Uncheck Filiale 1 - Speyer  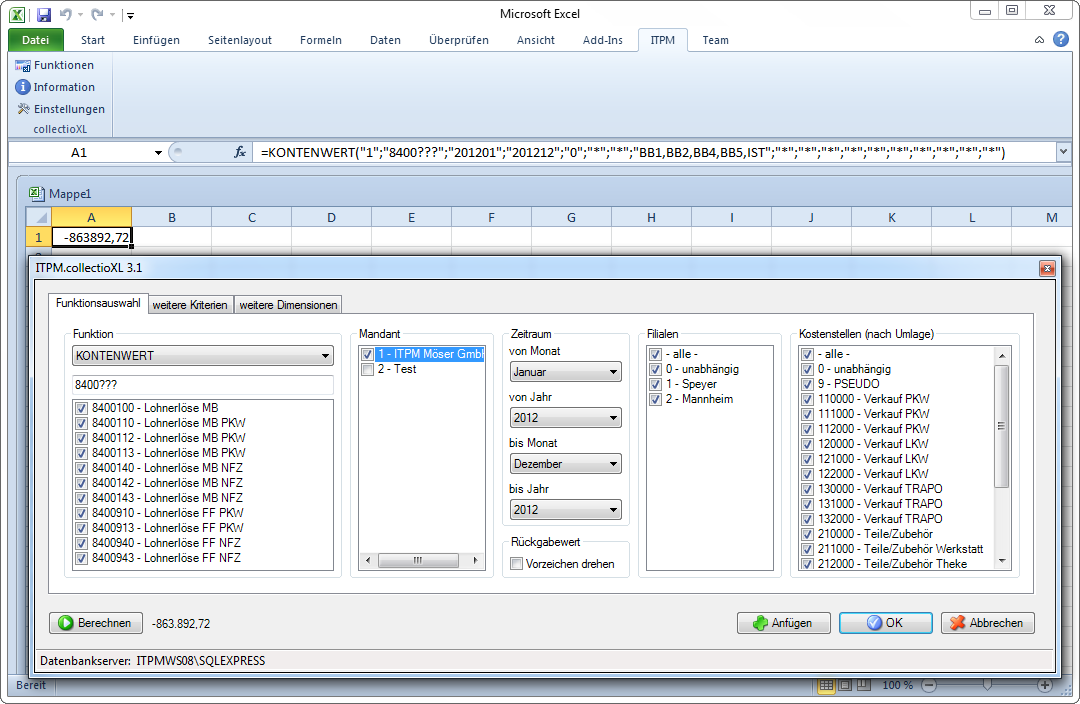656,385
